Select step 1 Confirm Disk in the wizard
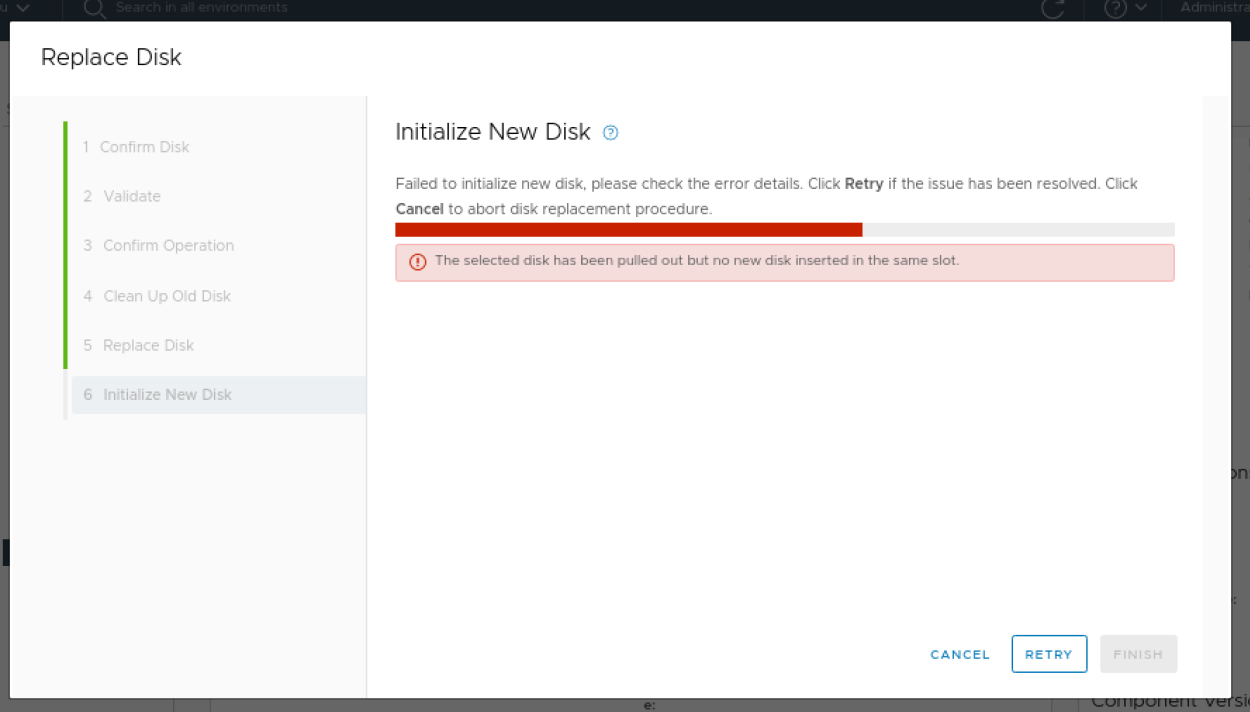 pos(144,147)
